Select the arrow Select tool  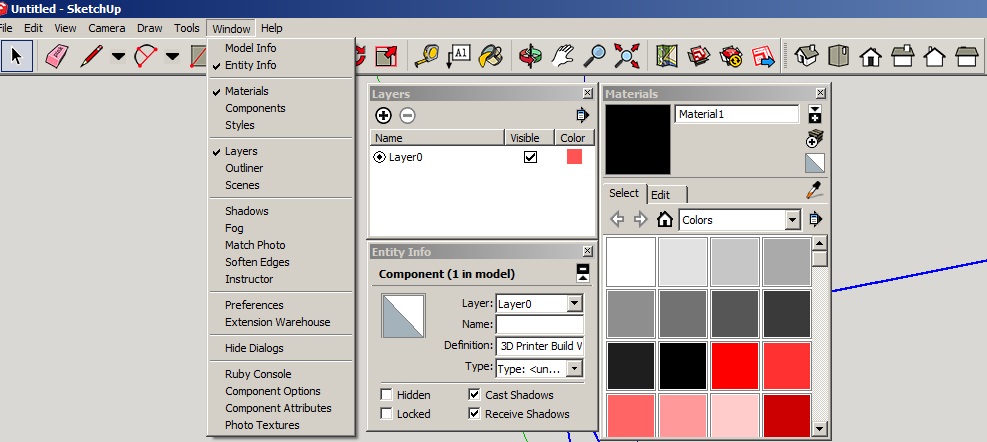[17, 56]
